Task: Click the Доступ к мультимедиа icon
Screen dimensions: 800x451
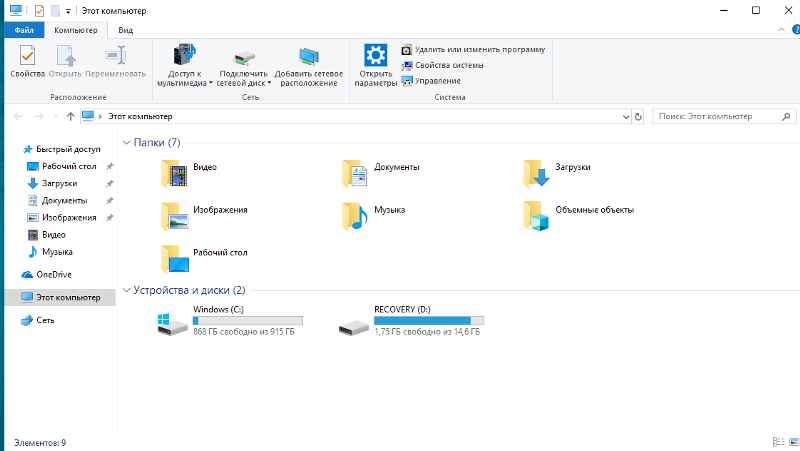Action: click(184, 55)
